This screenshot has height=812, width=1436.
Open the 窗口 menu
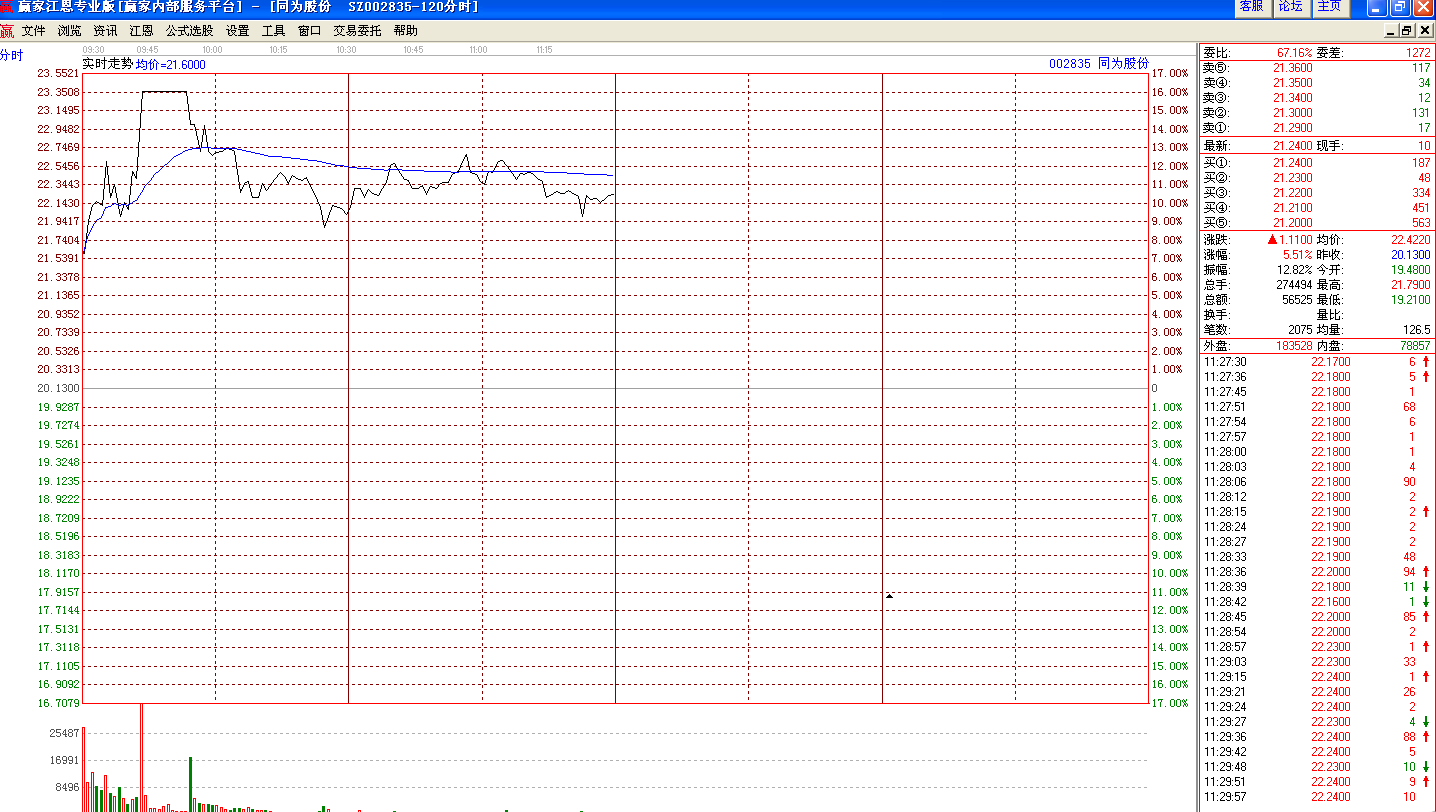[310, 31]
